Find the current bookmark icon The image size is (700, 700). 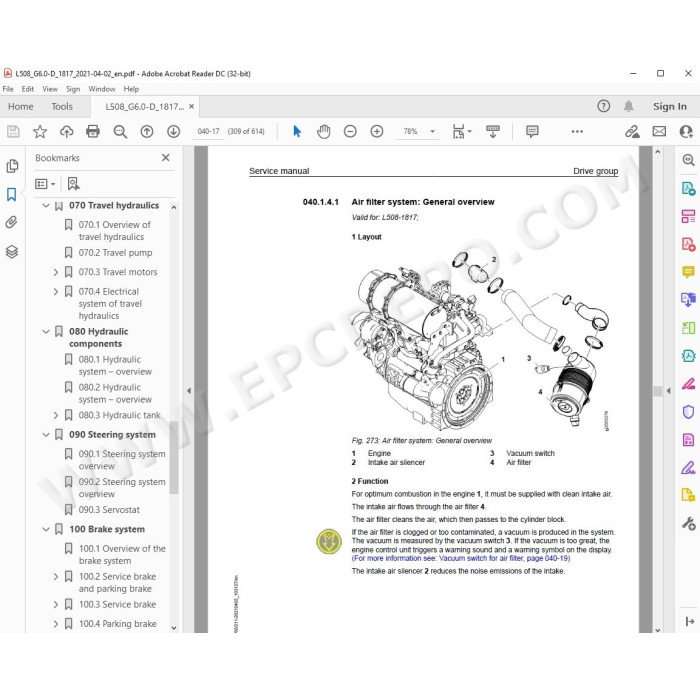[73, 183]
